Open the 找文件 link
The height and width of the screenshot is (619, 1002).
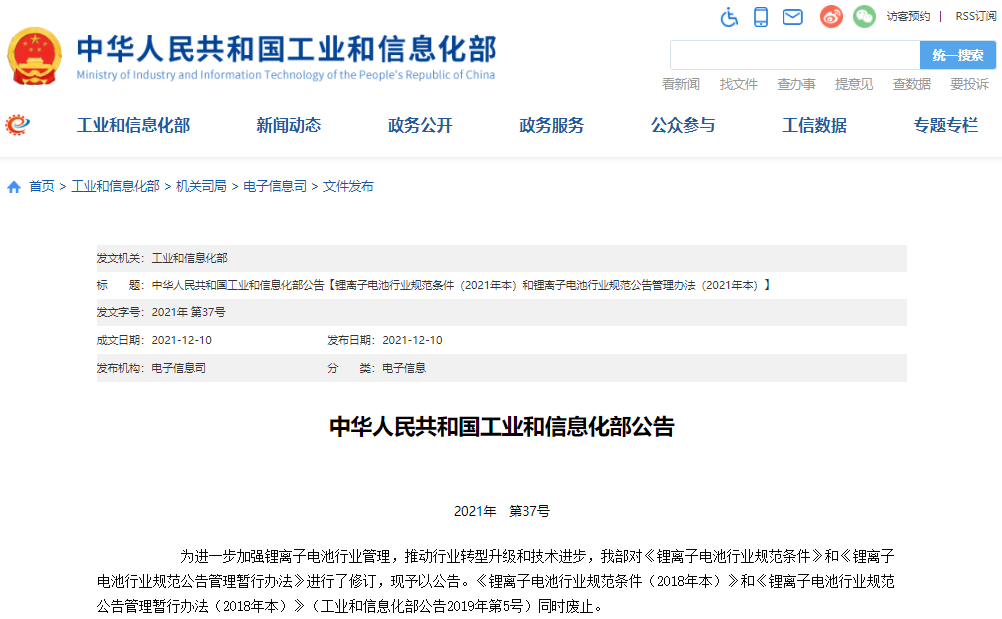[x=738, y=84]
